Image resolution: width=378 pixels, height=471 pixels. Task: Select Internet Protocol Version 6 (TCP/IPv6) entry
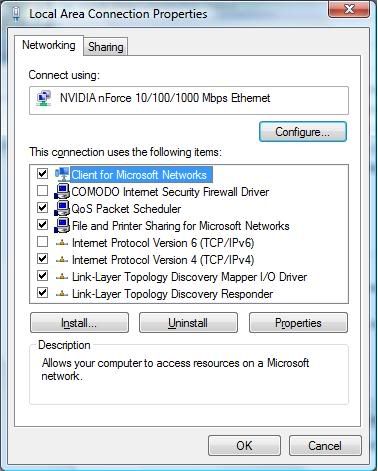(163, 243)
